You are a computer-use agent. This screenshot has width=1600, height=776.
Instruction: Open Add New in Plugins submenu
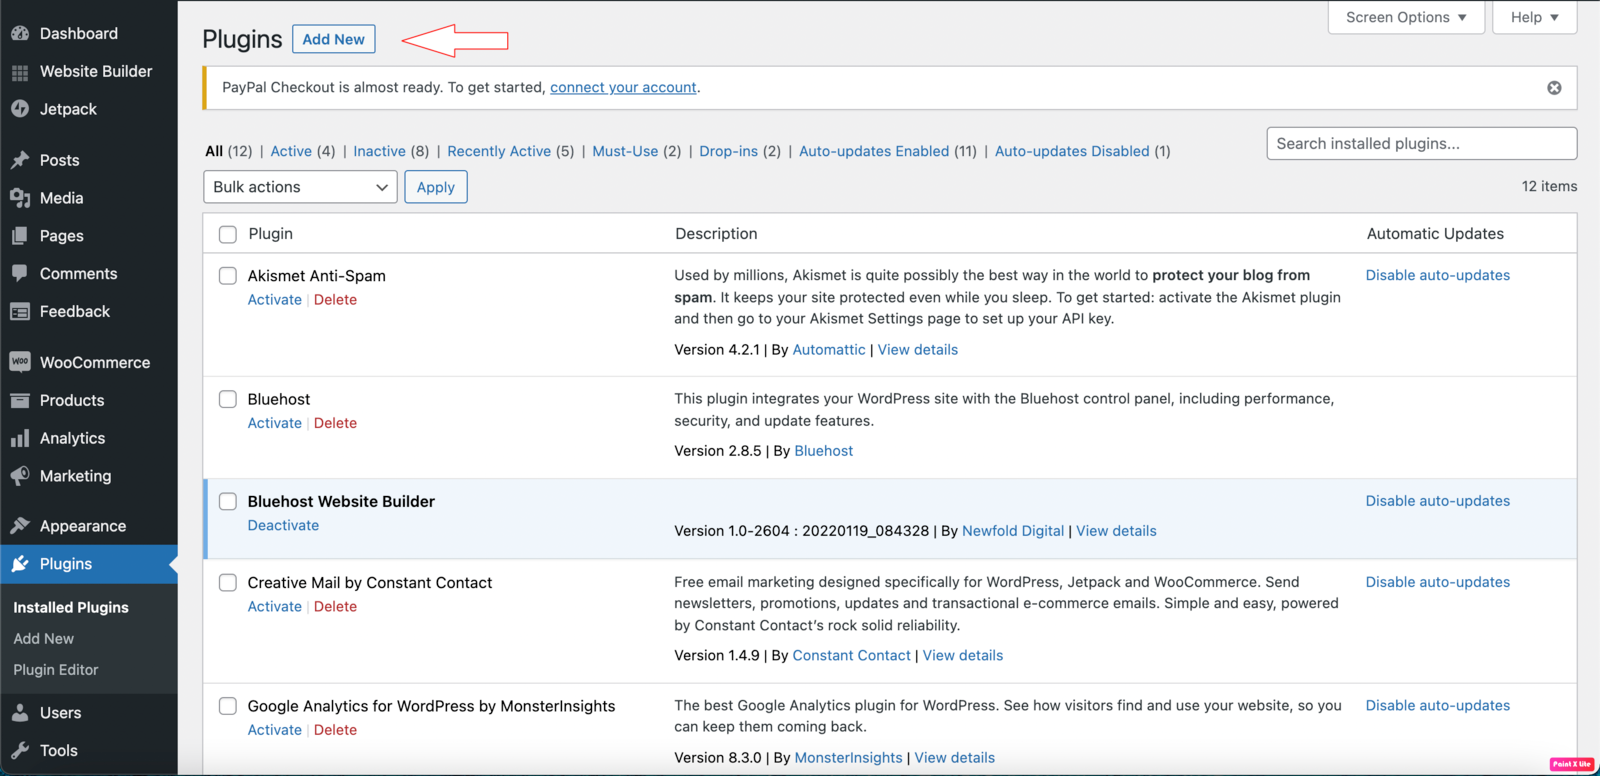(44, 638)
